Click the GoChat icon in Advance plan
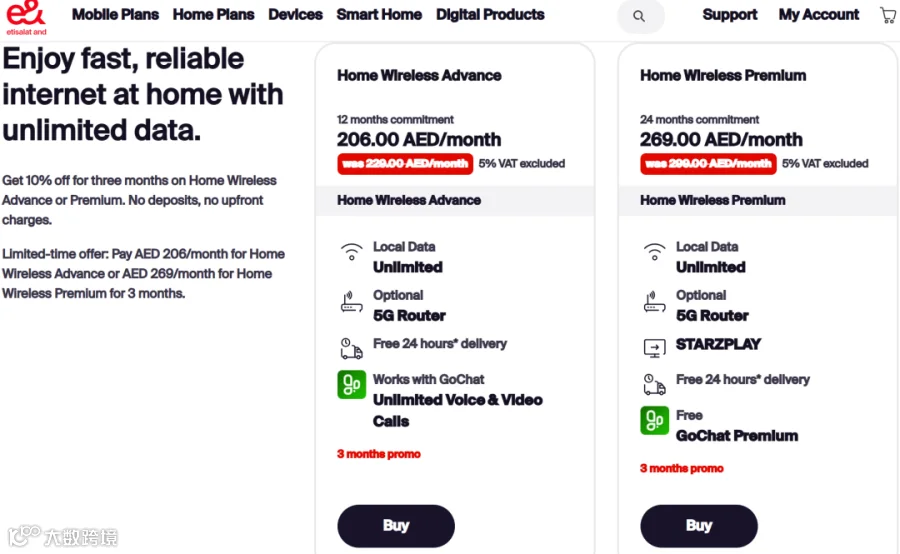The width and height of the screenshot is (900, 554). (x=351, y=385)
